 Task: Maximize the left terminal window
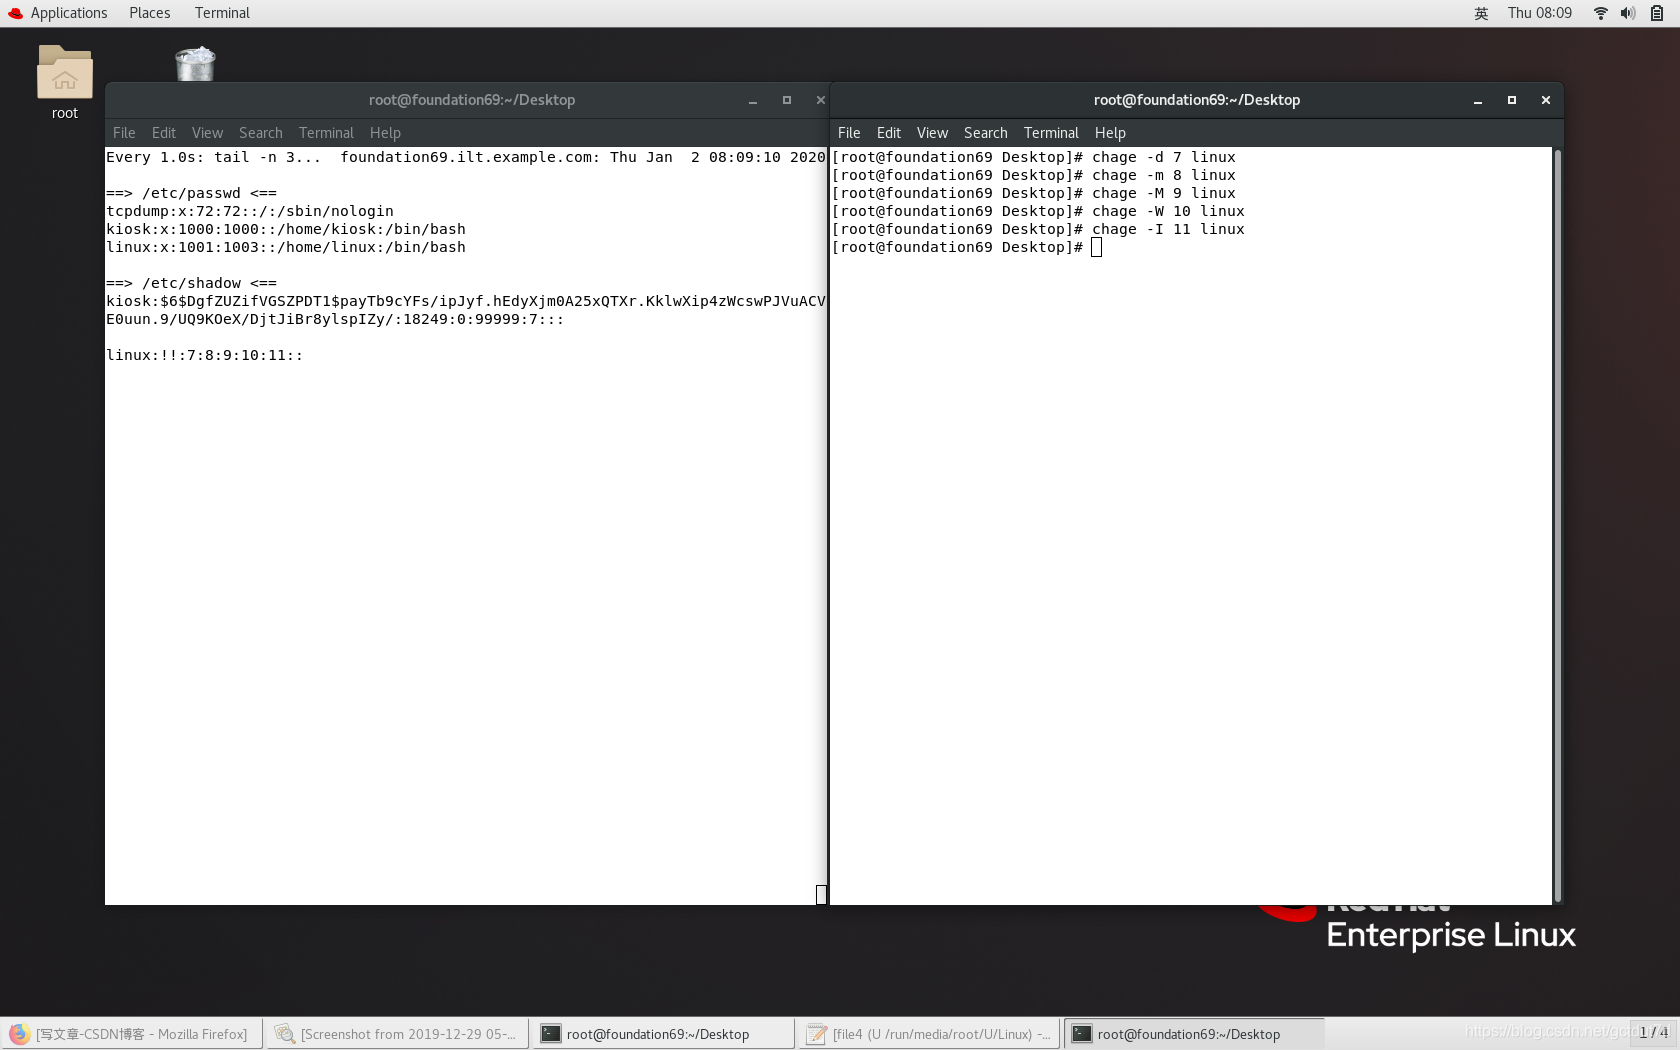(x=786, y=100)
